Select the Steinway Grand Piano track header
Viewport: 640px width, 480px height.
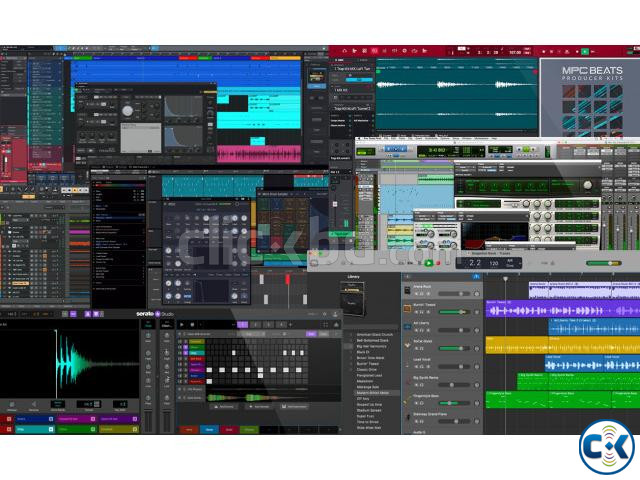pos(442,418)
